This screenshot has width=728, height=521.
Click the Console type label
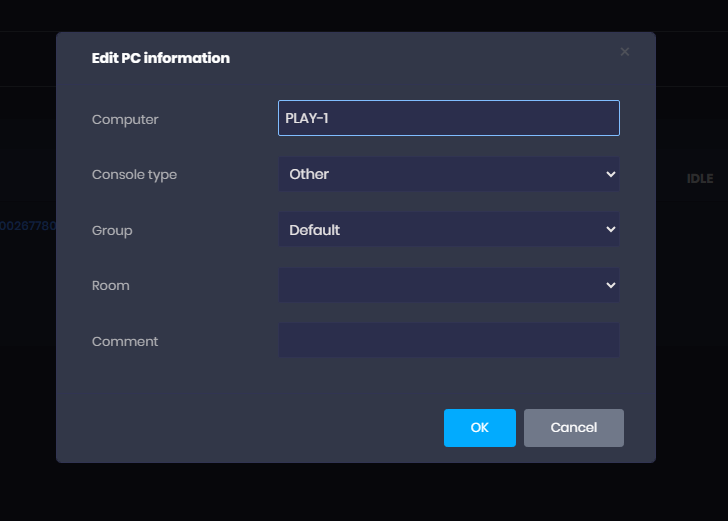click(134, 175)
